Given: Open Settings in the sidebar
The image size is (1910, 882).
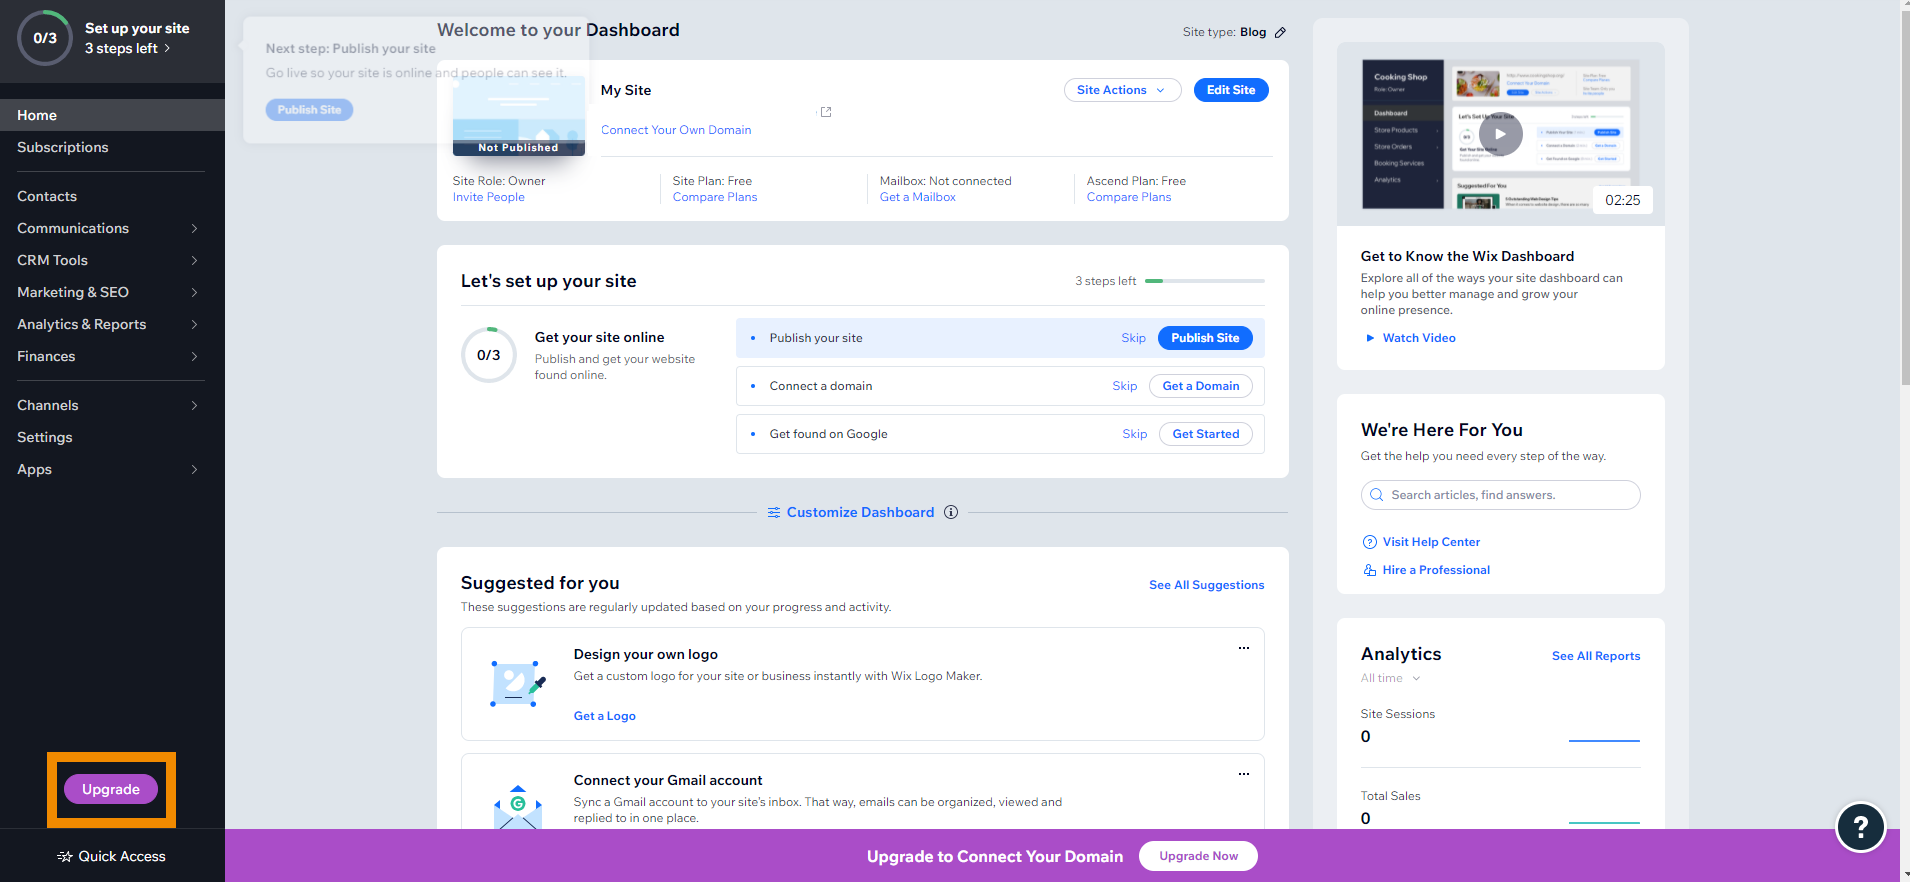Looking at the screenshot, I should pyautogui.click(x=112, y=437).
